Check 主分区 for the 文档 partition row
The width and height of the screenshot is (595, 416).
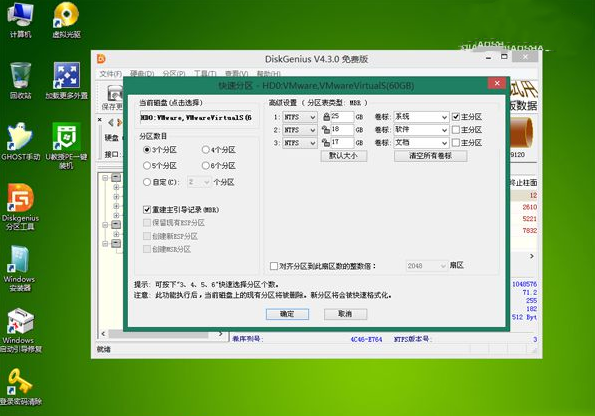456,143
